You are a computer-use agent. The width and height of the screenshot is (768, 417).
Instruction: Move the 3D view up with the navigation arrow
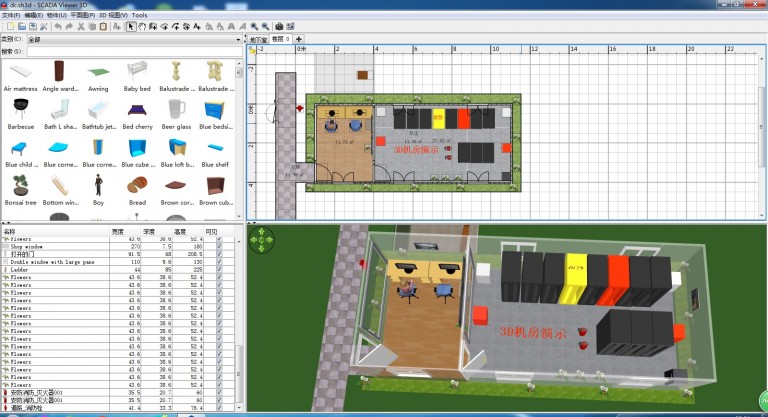262,231
